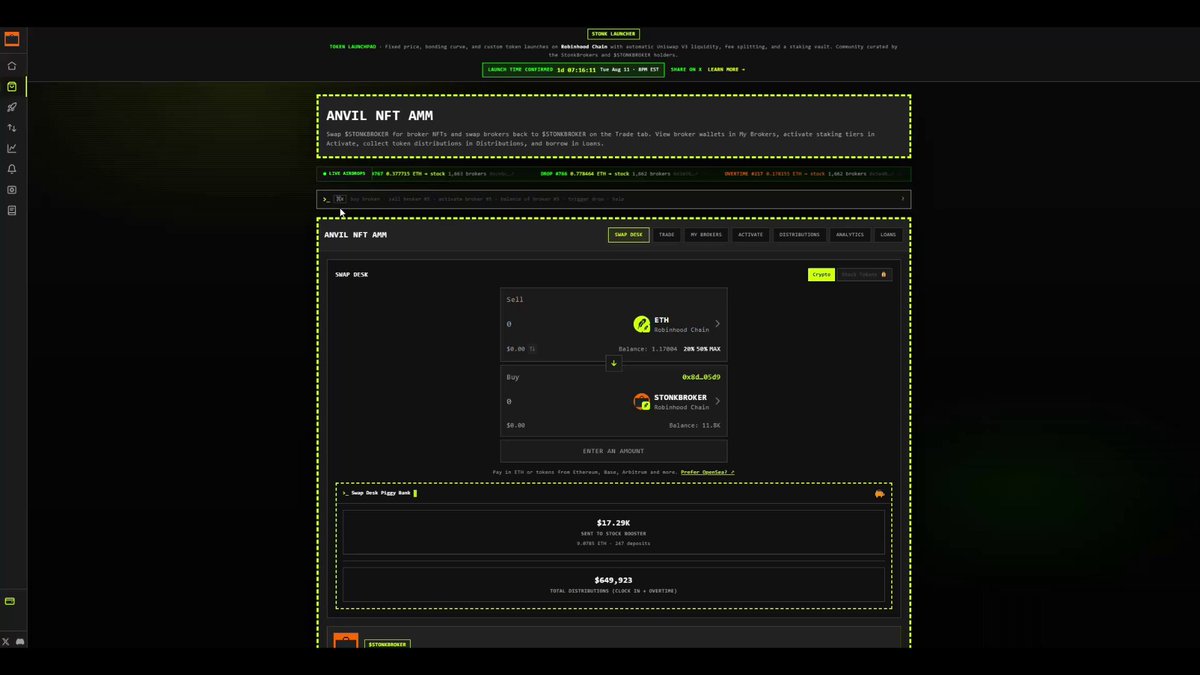This screenshot has width=1200, height=675.
Task: Open the Distributions tab
Action: 799,235
